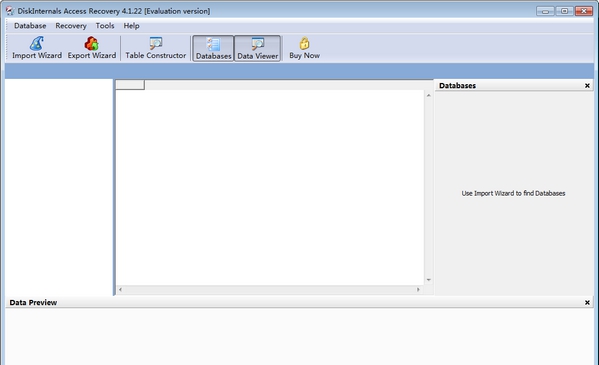Click the scroll down arrow in grid
Image resolution: width=599 pixels, height=365 pixels.
[x=429, y=280]
